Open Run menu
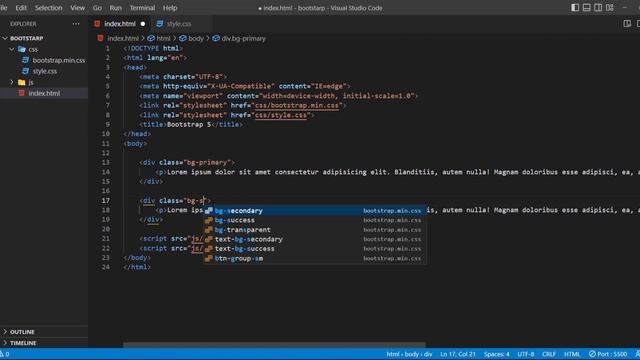The width and height of the screenshot is (640, 360). 116,8
